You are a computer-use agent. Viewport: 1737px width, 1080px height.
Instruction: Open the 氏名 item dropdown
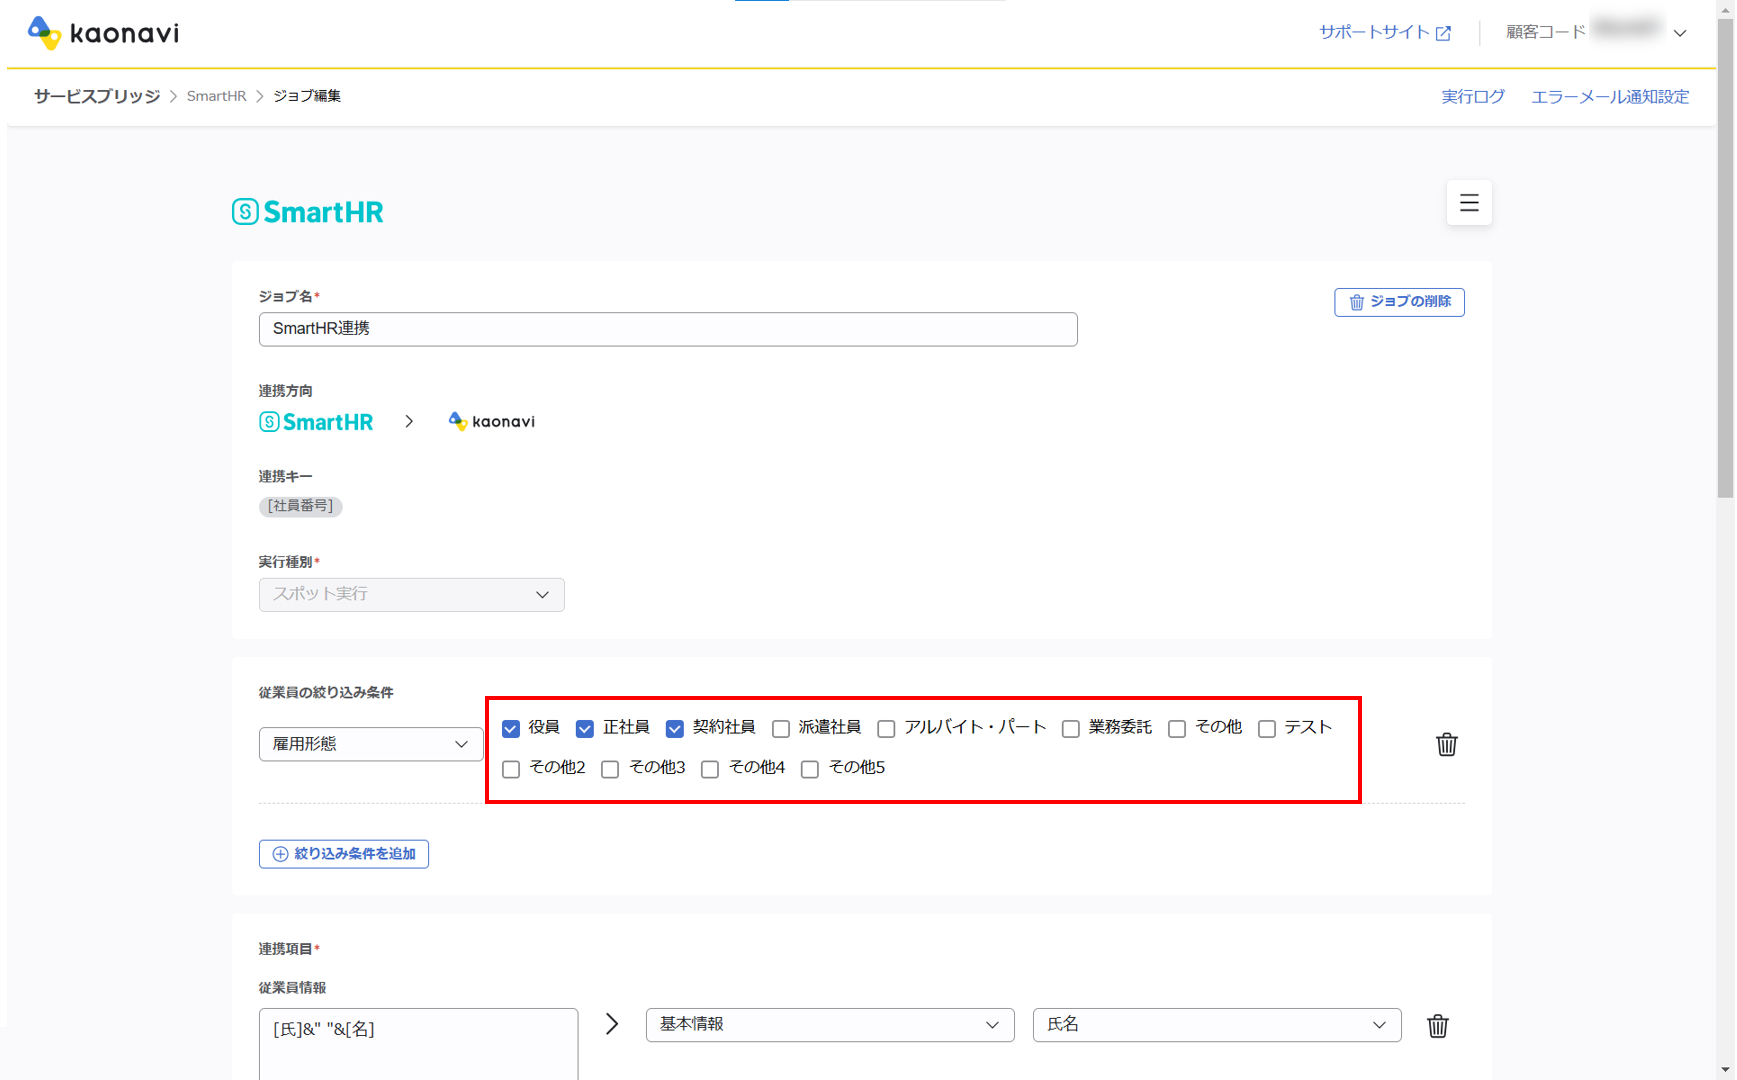coord(1217,1025)
